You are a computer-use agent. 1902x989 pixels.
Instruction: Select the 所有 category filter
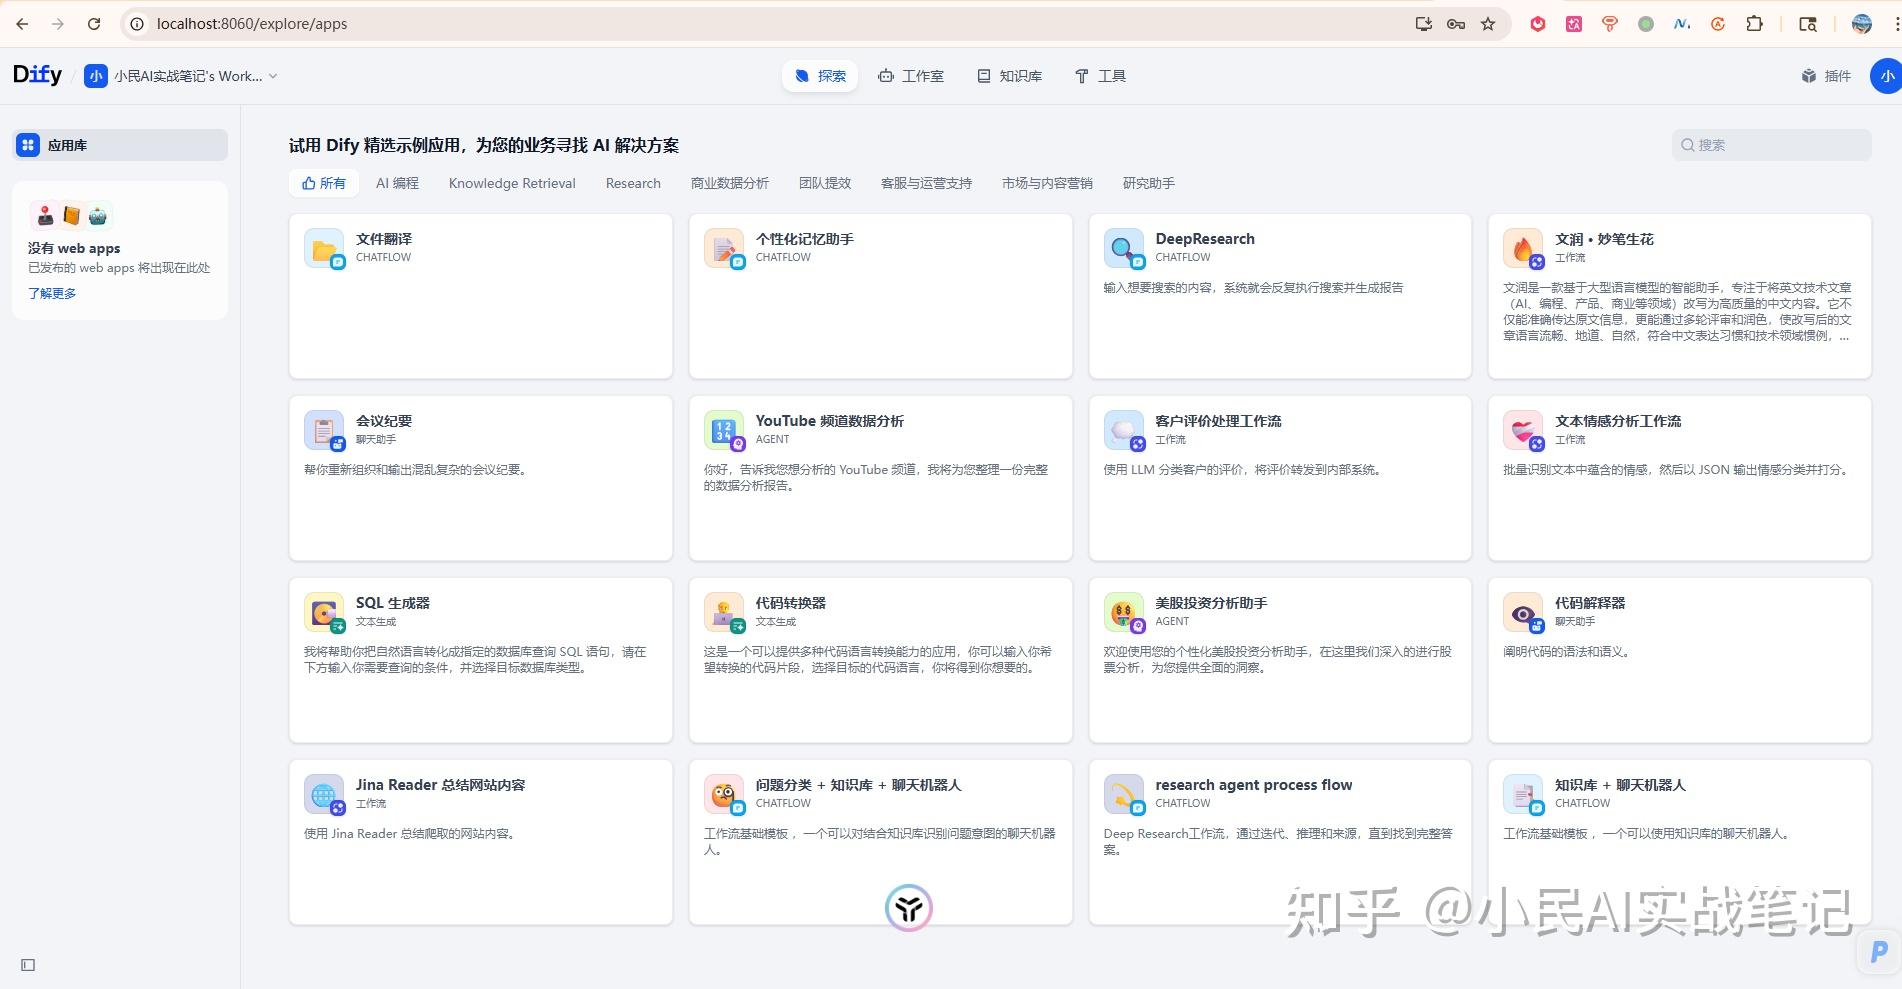pyautogui.click(x=324, y=183)
